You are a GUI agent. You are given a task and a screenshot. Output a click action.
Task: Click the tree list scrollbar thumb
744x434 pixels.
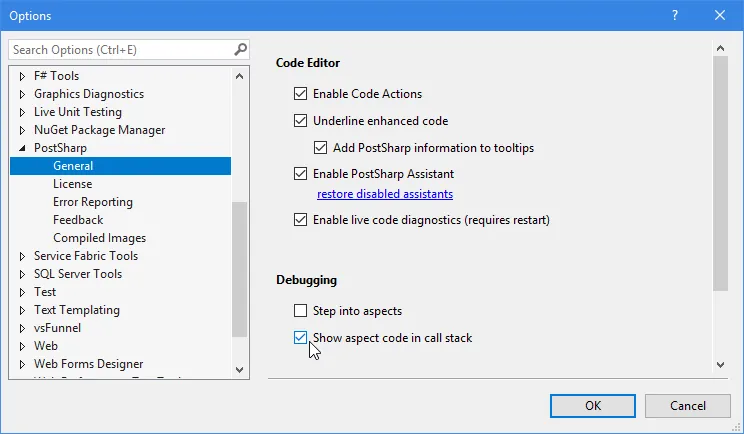240,269
